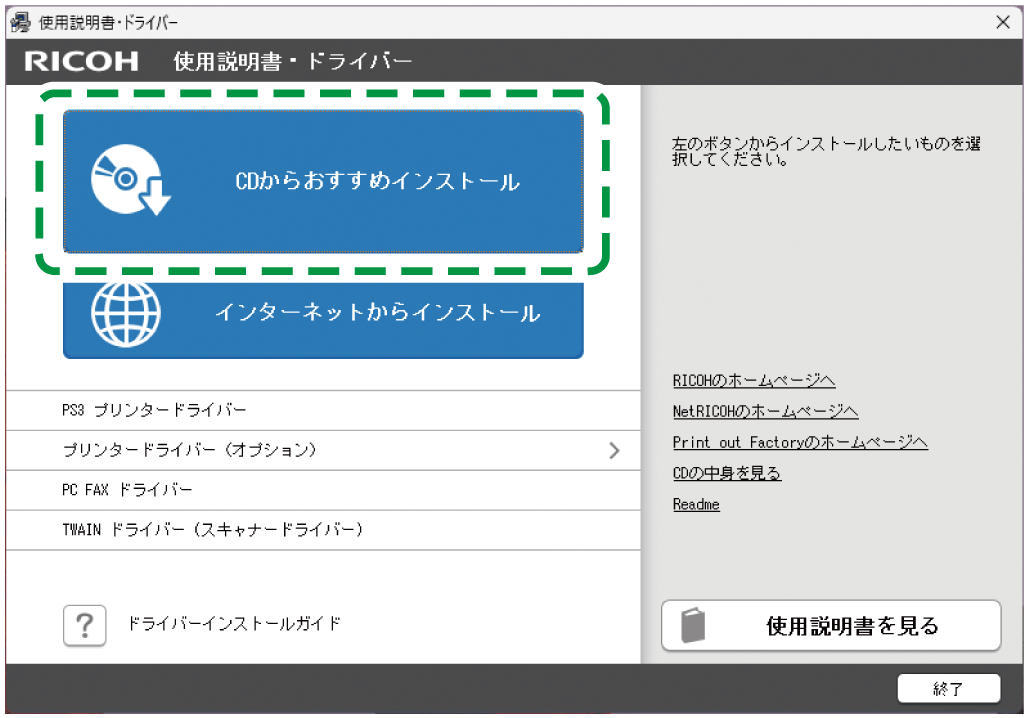Click the question mark icon next to ドライバーインストールガイド
The image size is (1028, 718).
[x=85, y=625]
